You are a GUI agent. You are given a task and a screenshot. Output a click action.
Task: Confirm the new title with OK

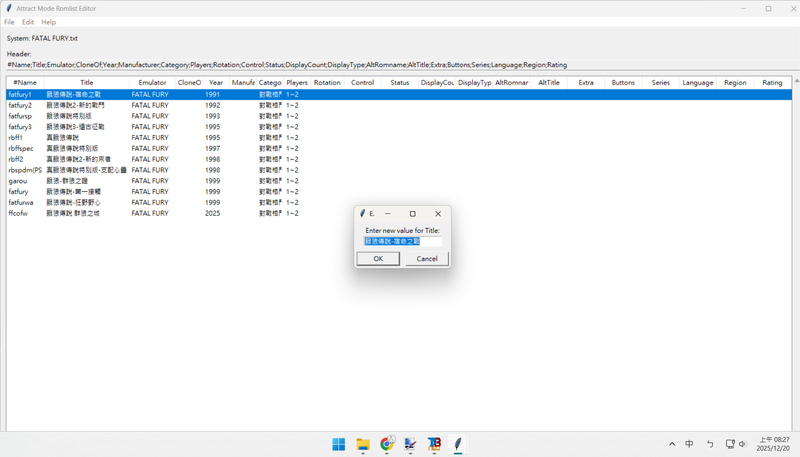click(378, 259)
